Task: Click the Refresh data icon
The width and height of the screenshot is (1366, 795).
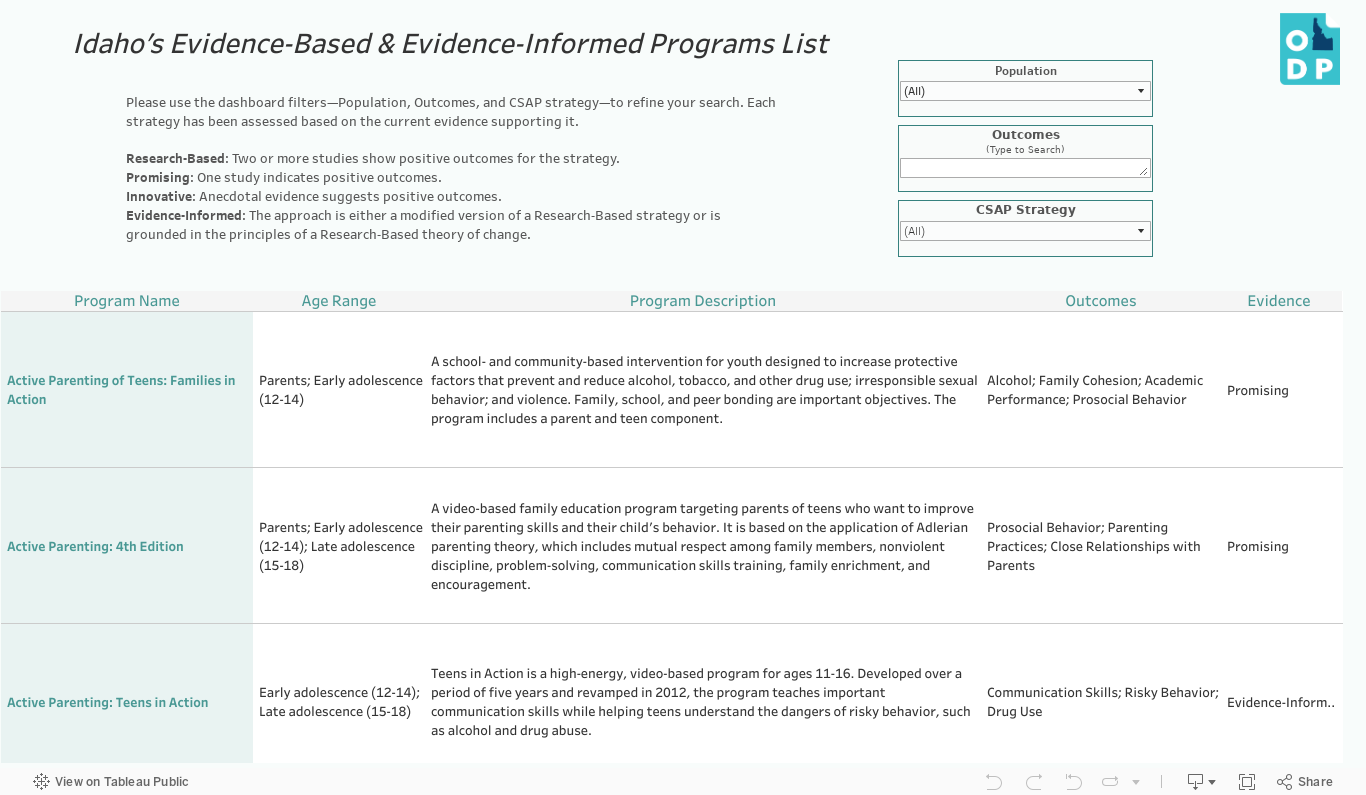Action: coord(1110,782)
